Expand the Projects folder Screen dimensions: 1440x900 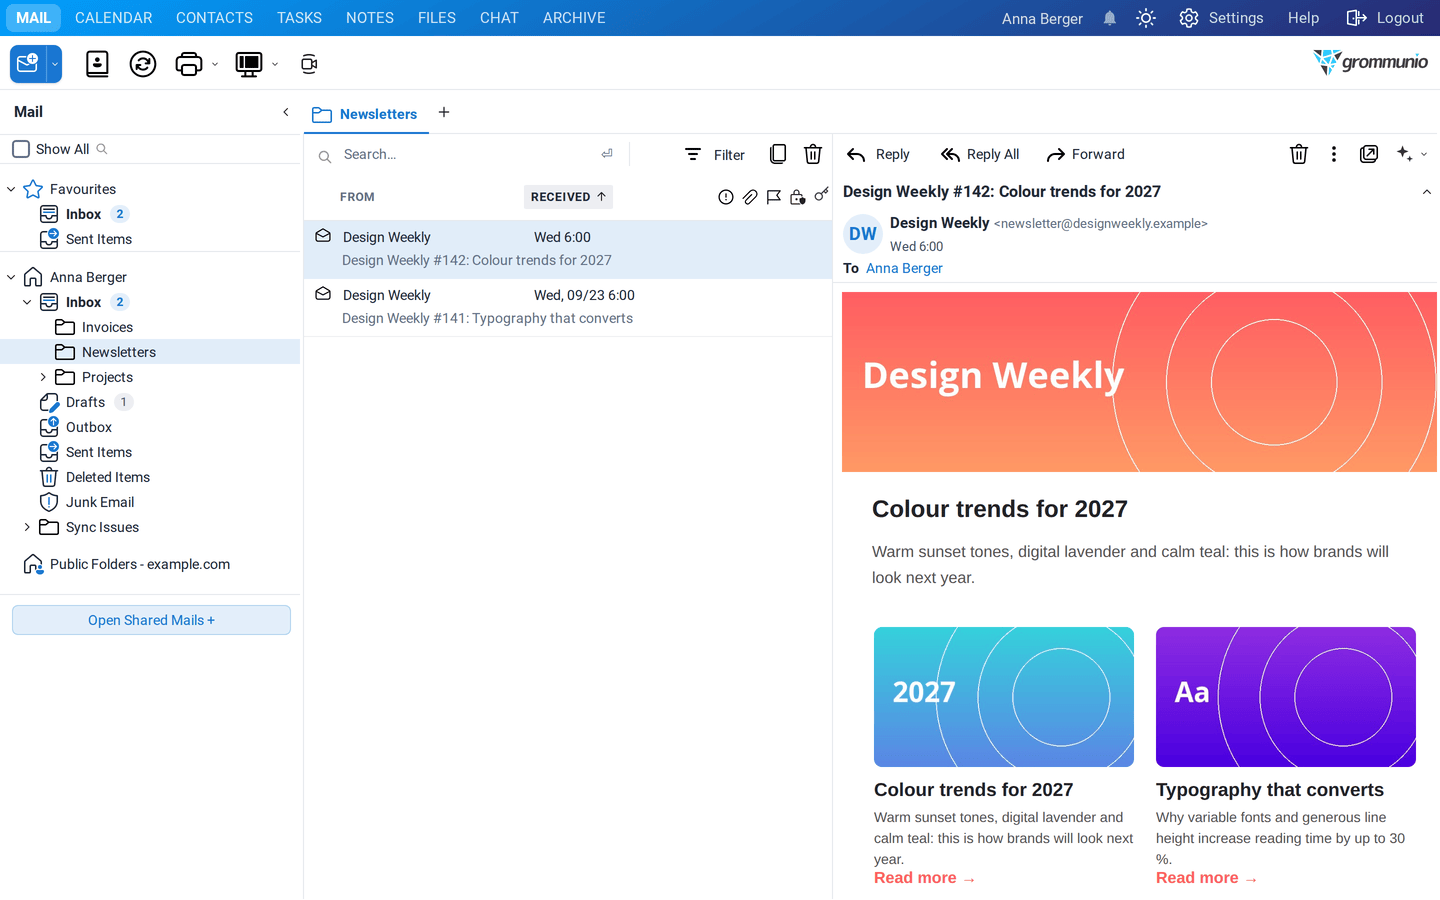click(x=43, y=377)
